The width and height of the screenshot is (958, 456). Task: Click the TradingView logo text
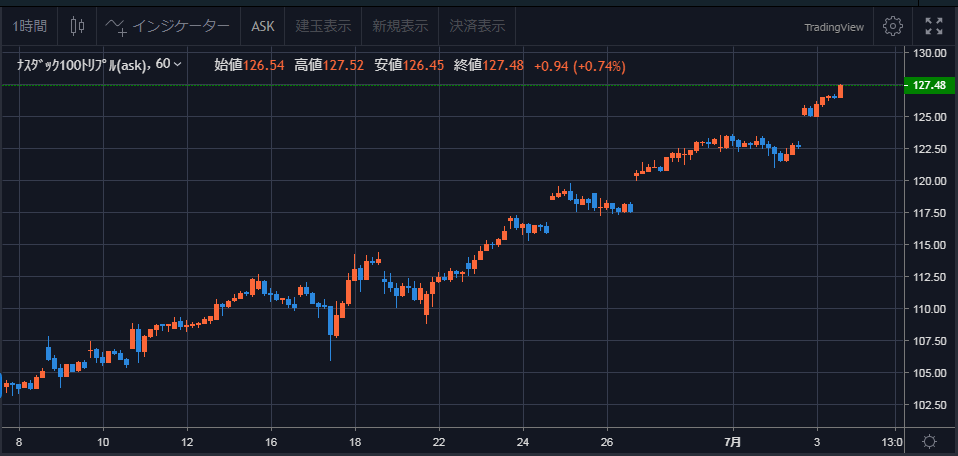pyautogui.click(x=834, y=27)
